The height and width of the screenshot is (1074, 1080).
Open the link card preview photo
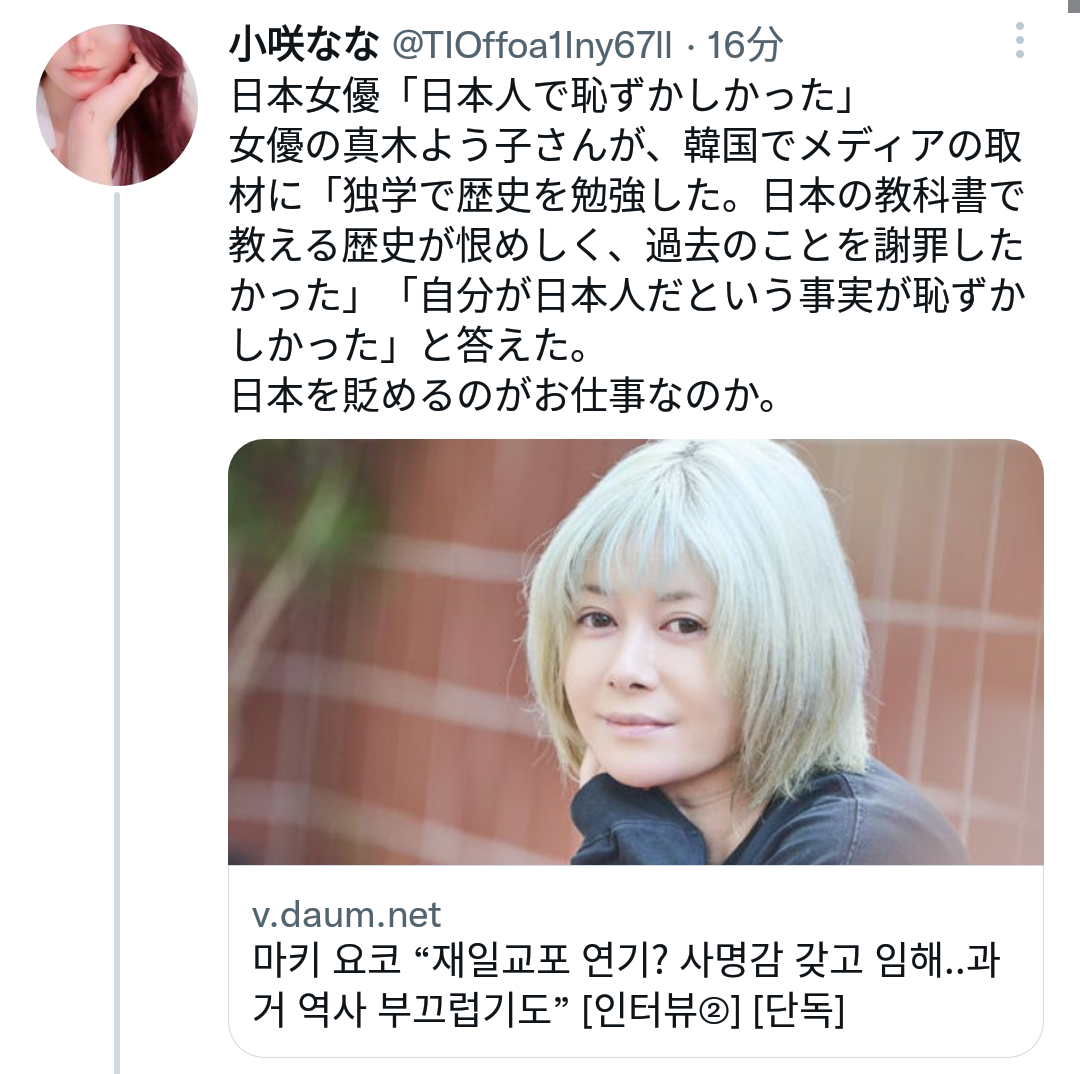point(636,652)
